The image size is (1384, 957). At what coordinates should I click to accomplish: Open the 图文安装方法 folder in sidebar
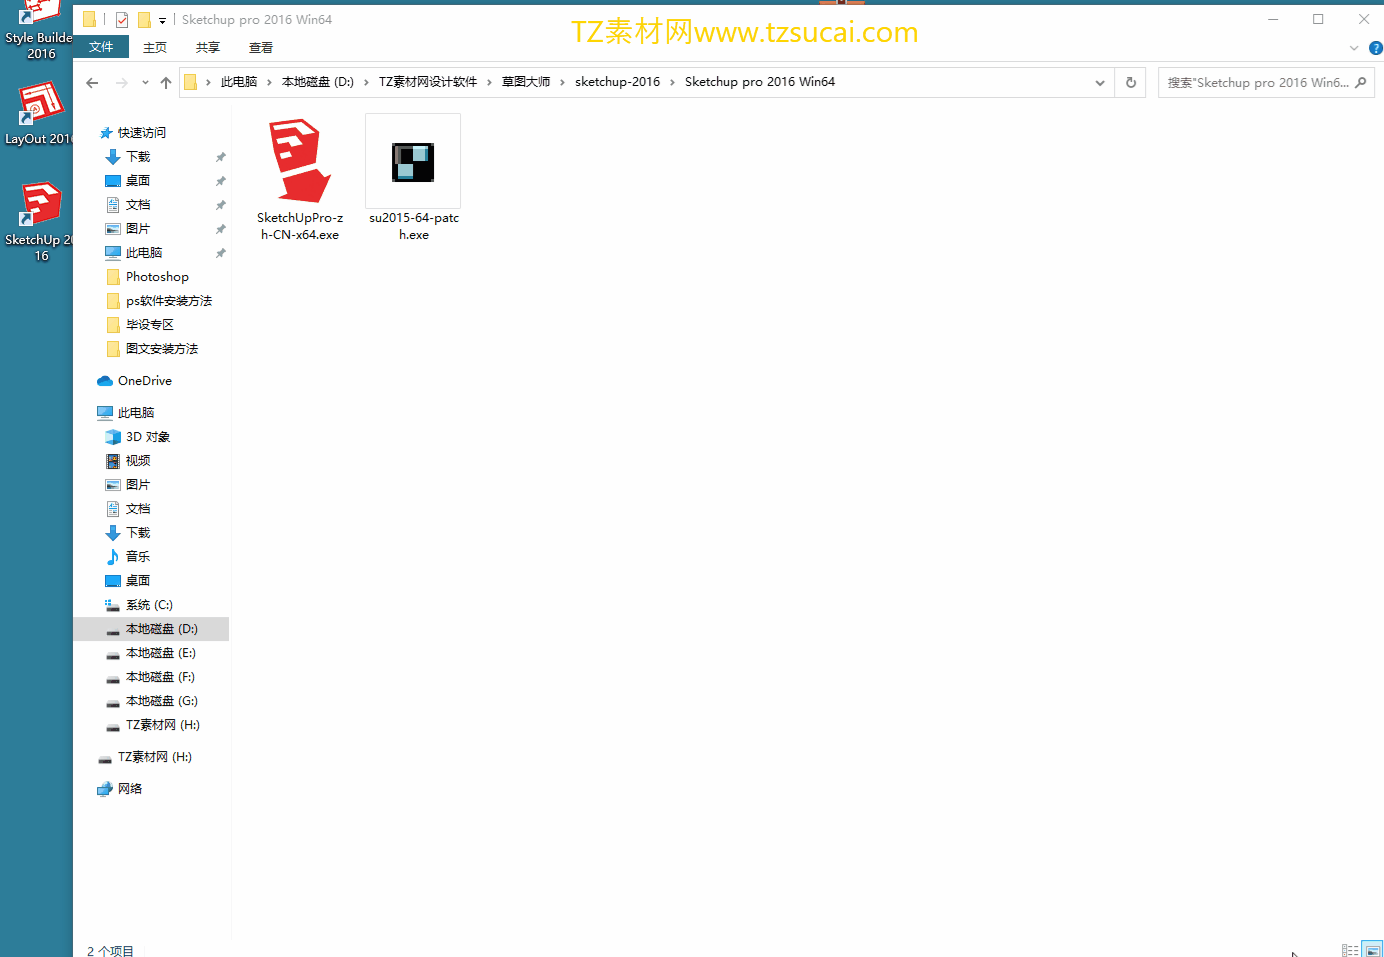[162, 349]
